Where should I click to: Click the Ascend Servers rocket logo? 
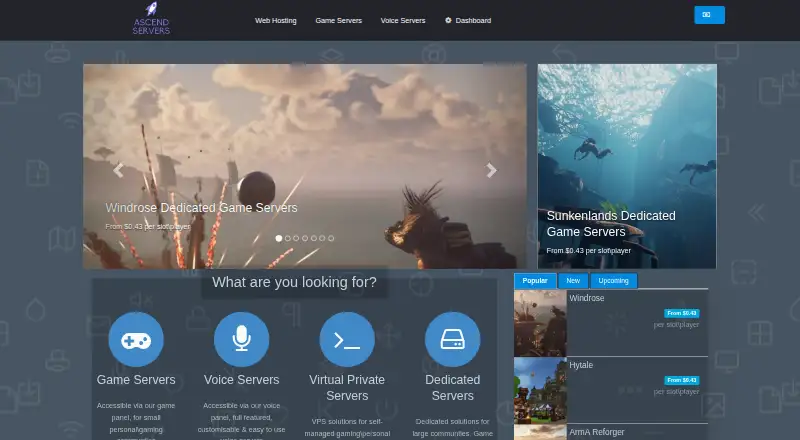(x=152, y=18)
